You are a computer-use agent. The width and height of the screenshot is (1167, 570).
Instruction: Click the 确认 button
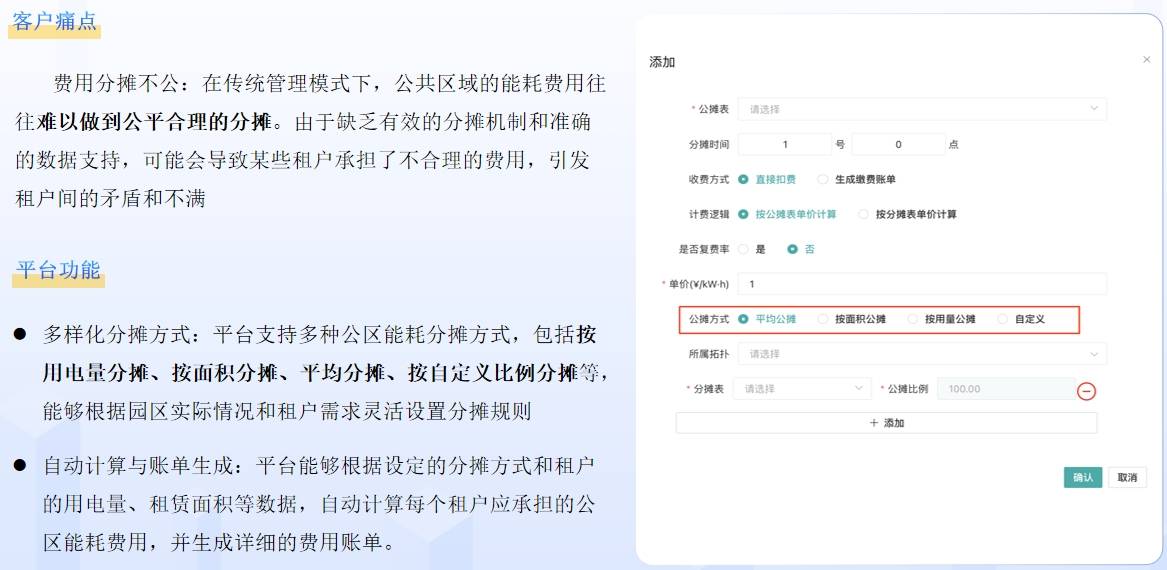pyautogui.click(x=1083, y=478)
